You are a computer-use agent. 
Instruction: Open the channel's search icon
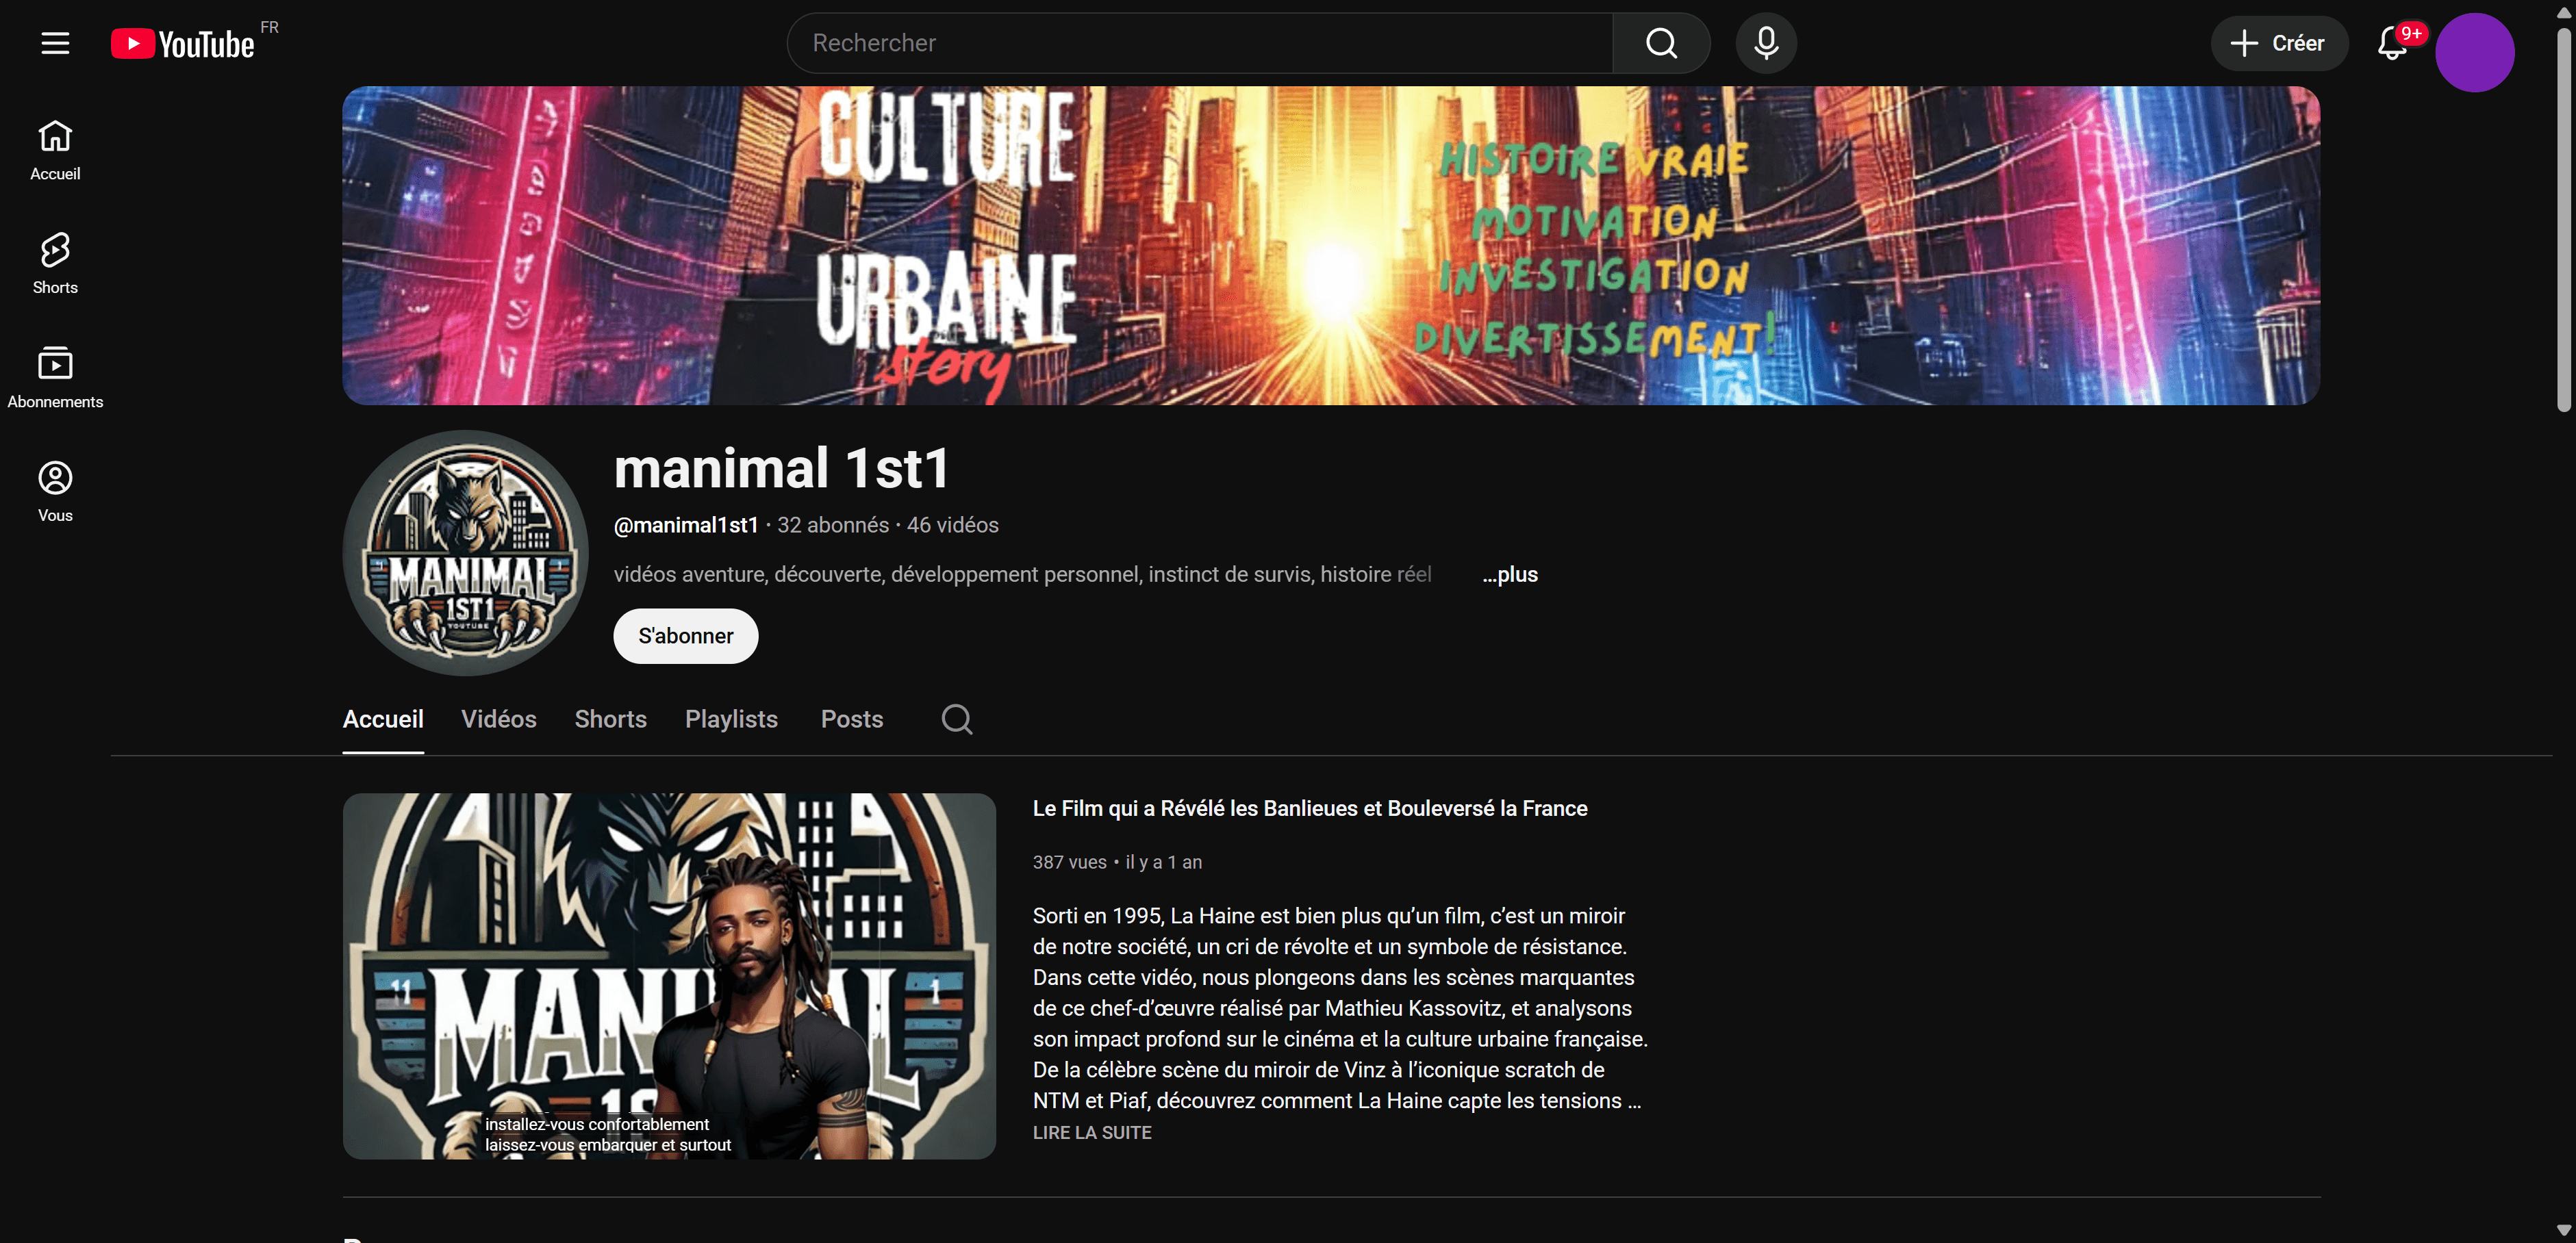tap(956, 719)
